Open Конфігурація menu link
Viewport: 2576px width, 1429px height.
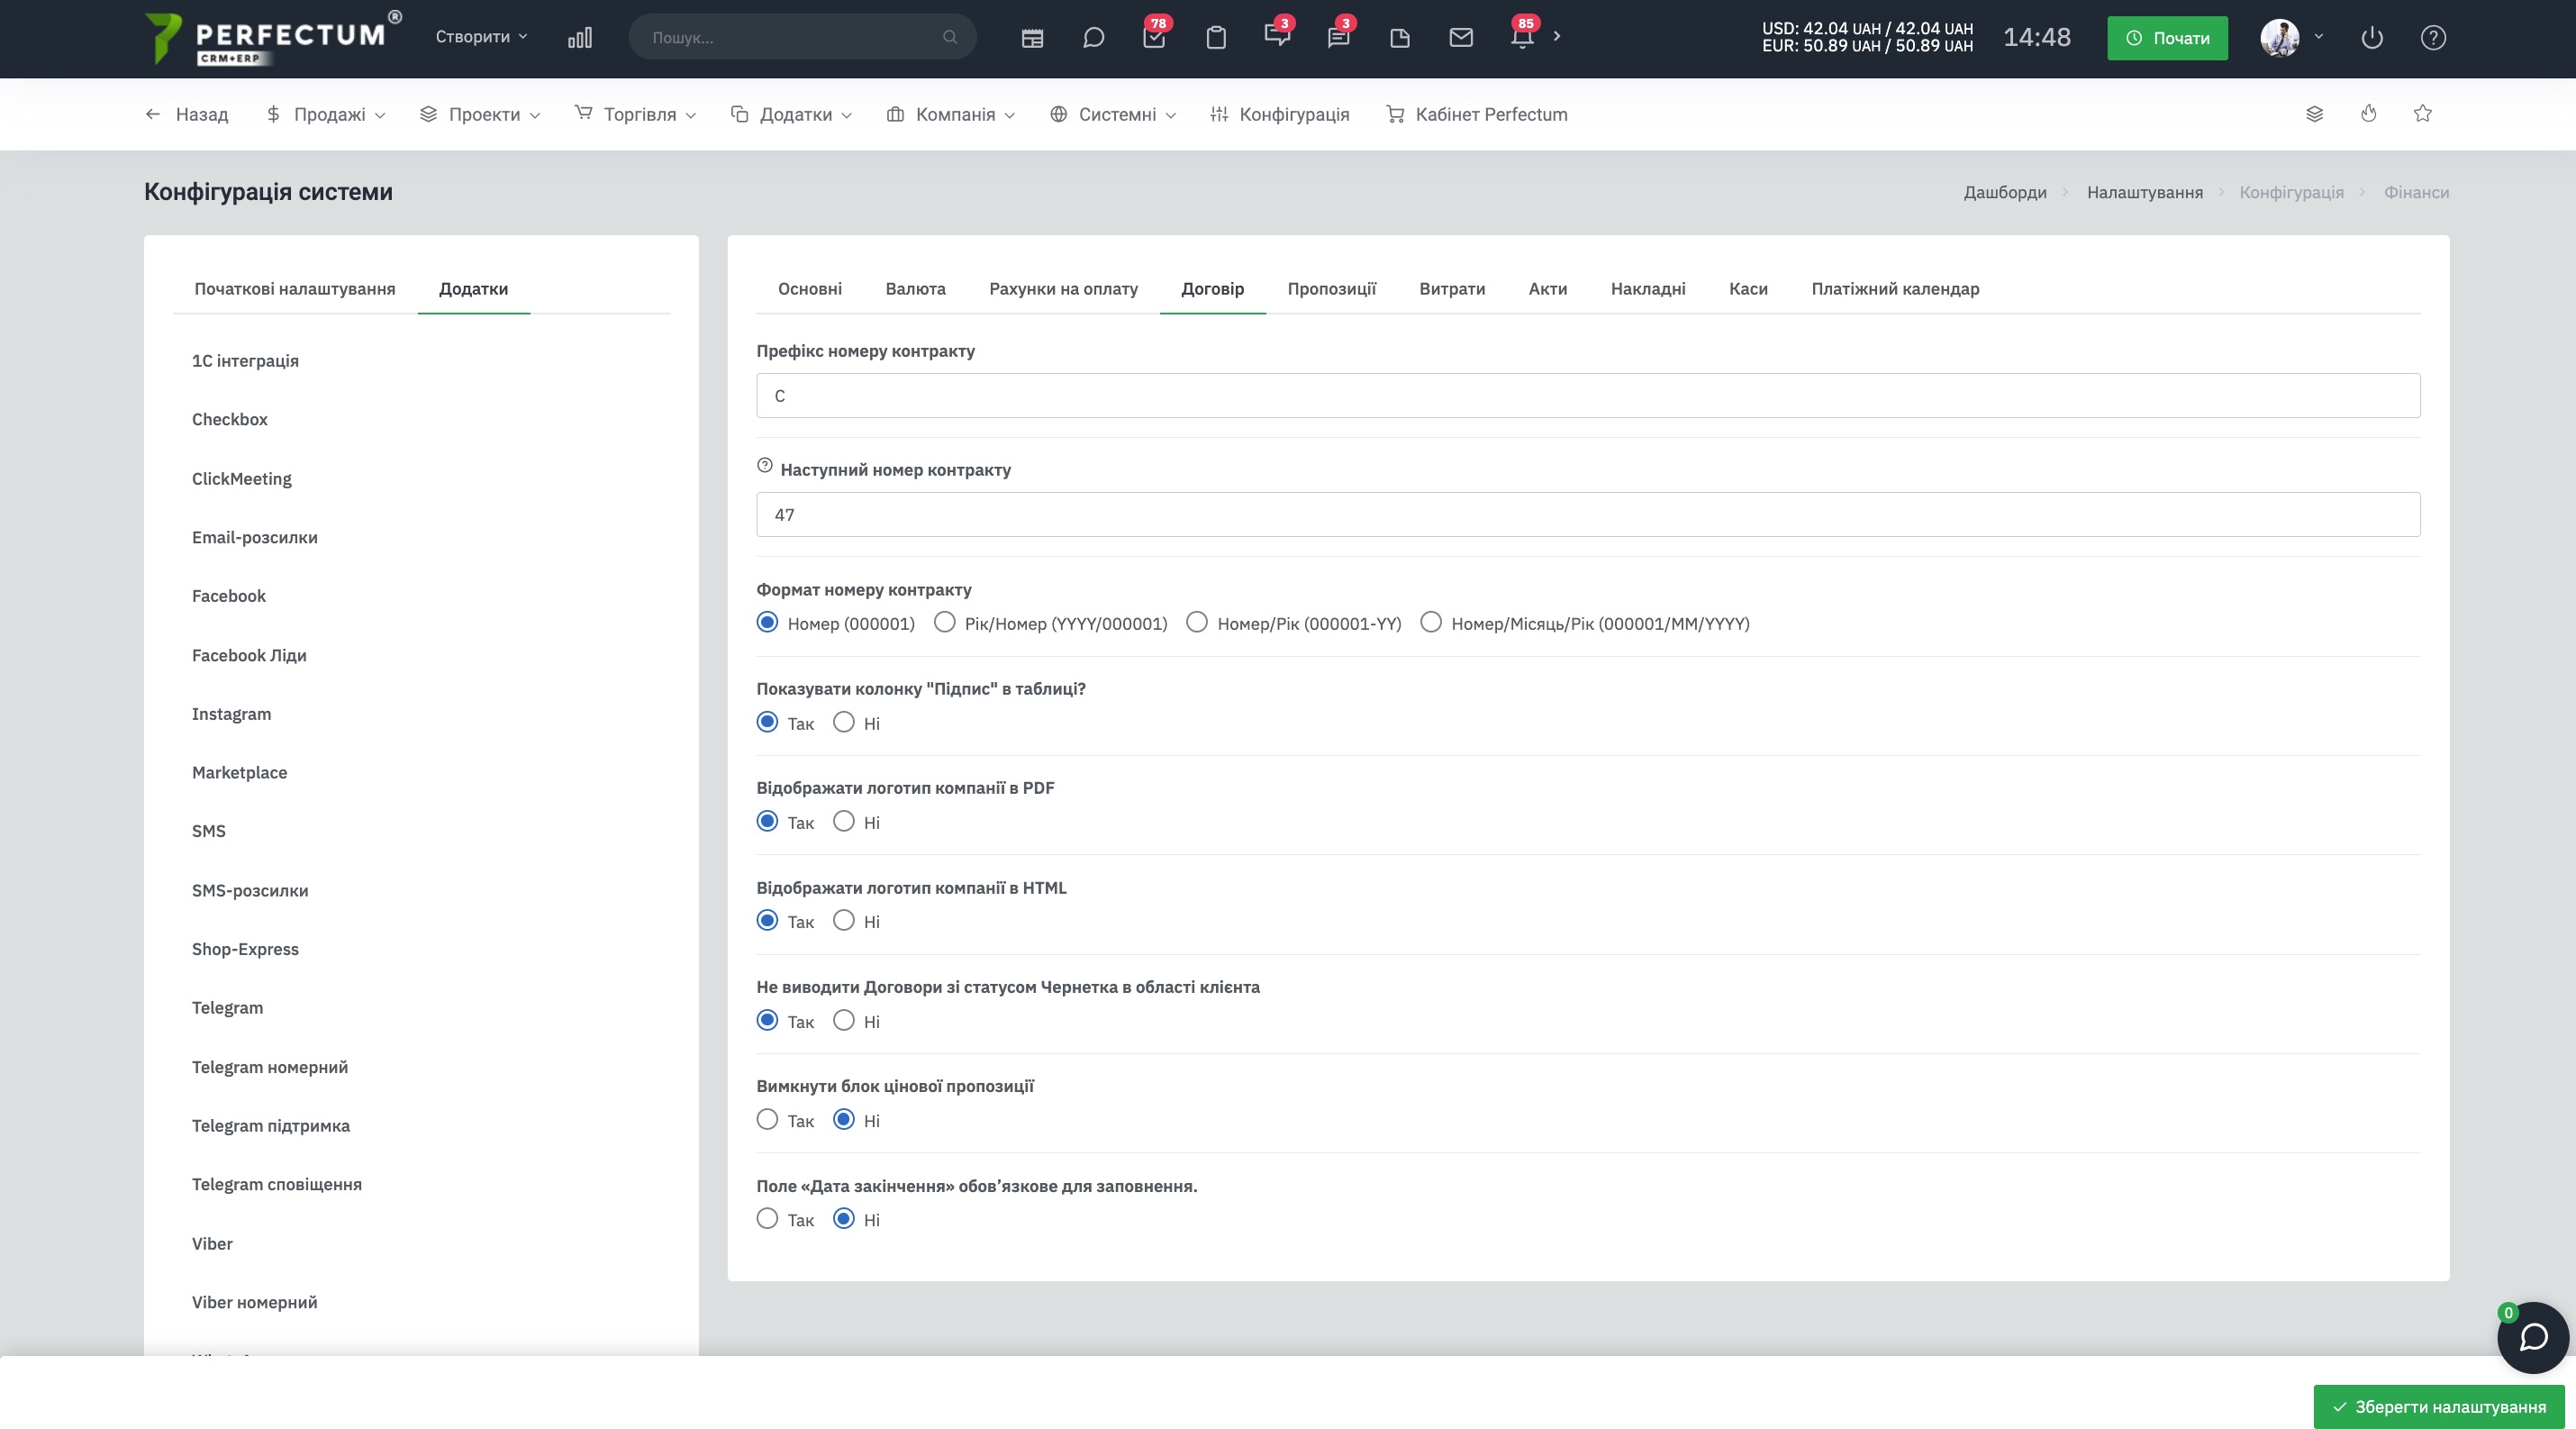click(x=1280, y=114)
